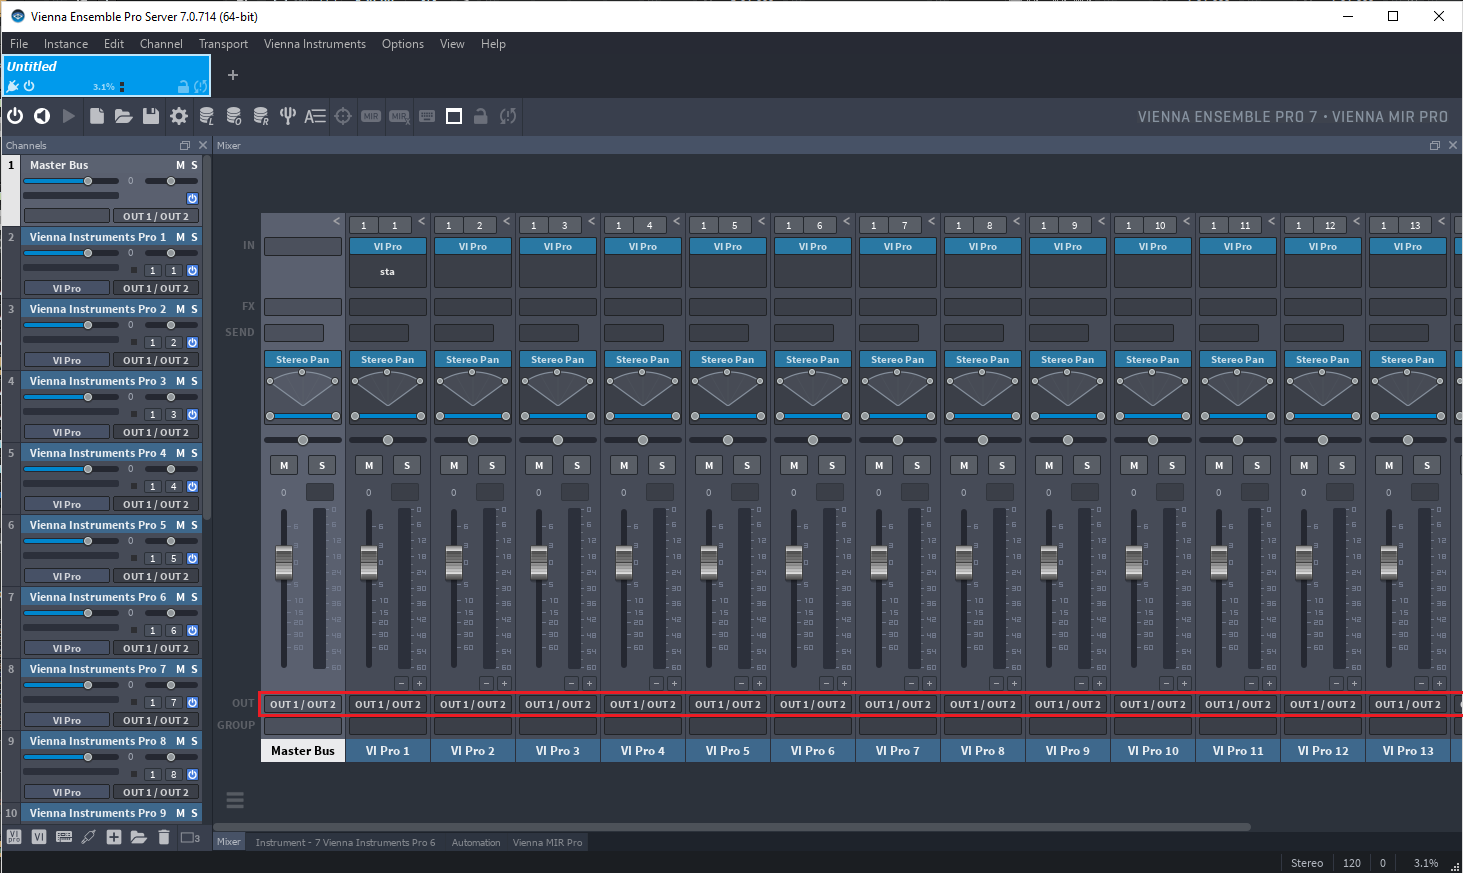Save the project with the floppy disk icon
This screenshot has width=1463, height=873.
pyautogui.click(x=151, y=116)
